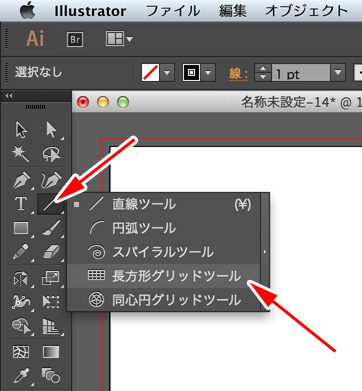Open the fill color dropdown arrow
This screenshot has width=362, height=391.
pyautogui.click(x=167, y=73)
